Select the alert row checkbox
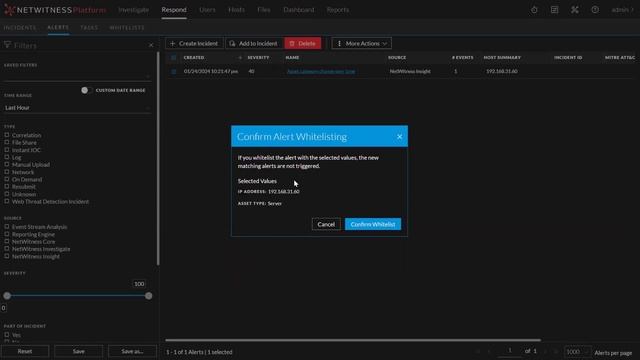Image resolution: width=640 pixels, height=360 pixels. point(173,71)
